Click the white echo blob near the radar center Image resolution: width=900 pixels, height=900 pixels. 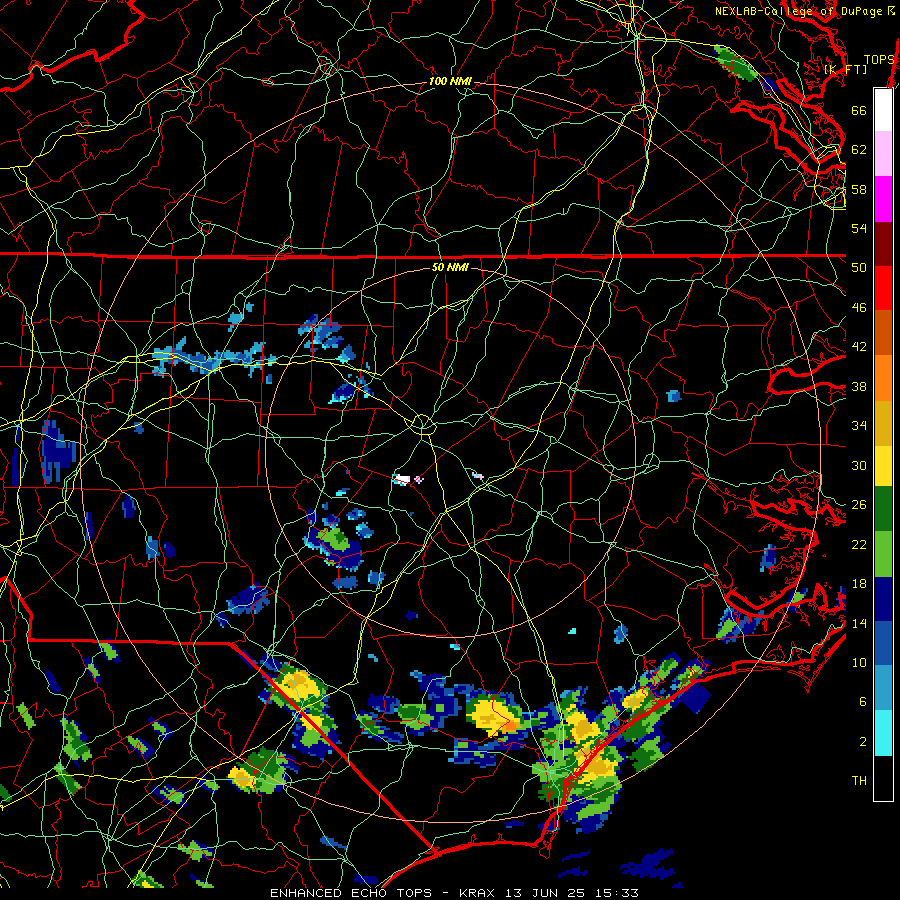tap(401, 479)
